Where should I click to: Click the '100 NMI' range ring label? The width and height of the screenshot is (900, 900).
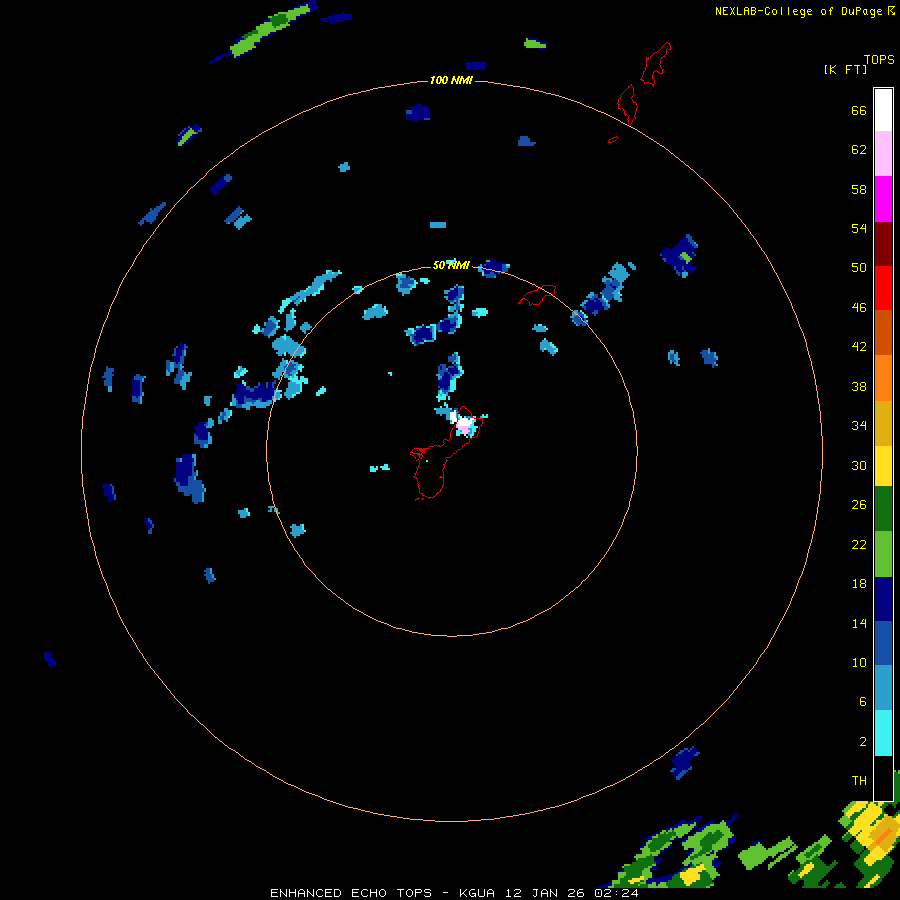pyautogui.click(x=451, y=80)
